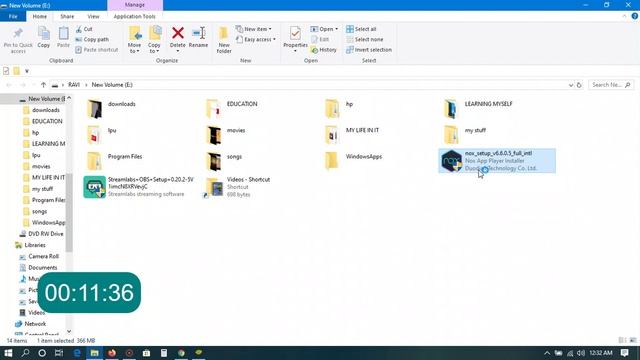Click Paste shortcut option
Viewport: 640px width, 360px height.
pyautogui.click(x=97, y=50)
